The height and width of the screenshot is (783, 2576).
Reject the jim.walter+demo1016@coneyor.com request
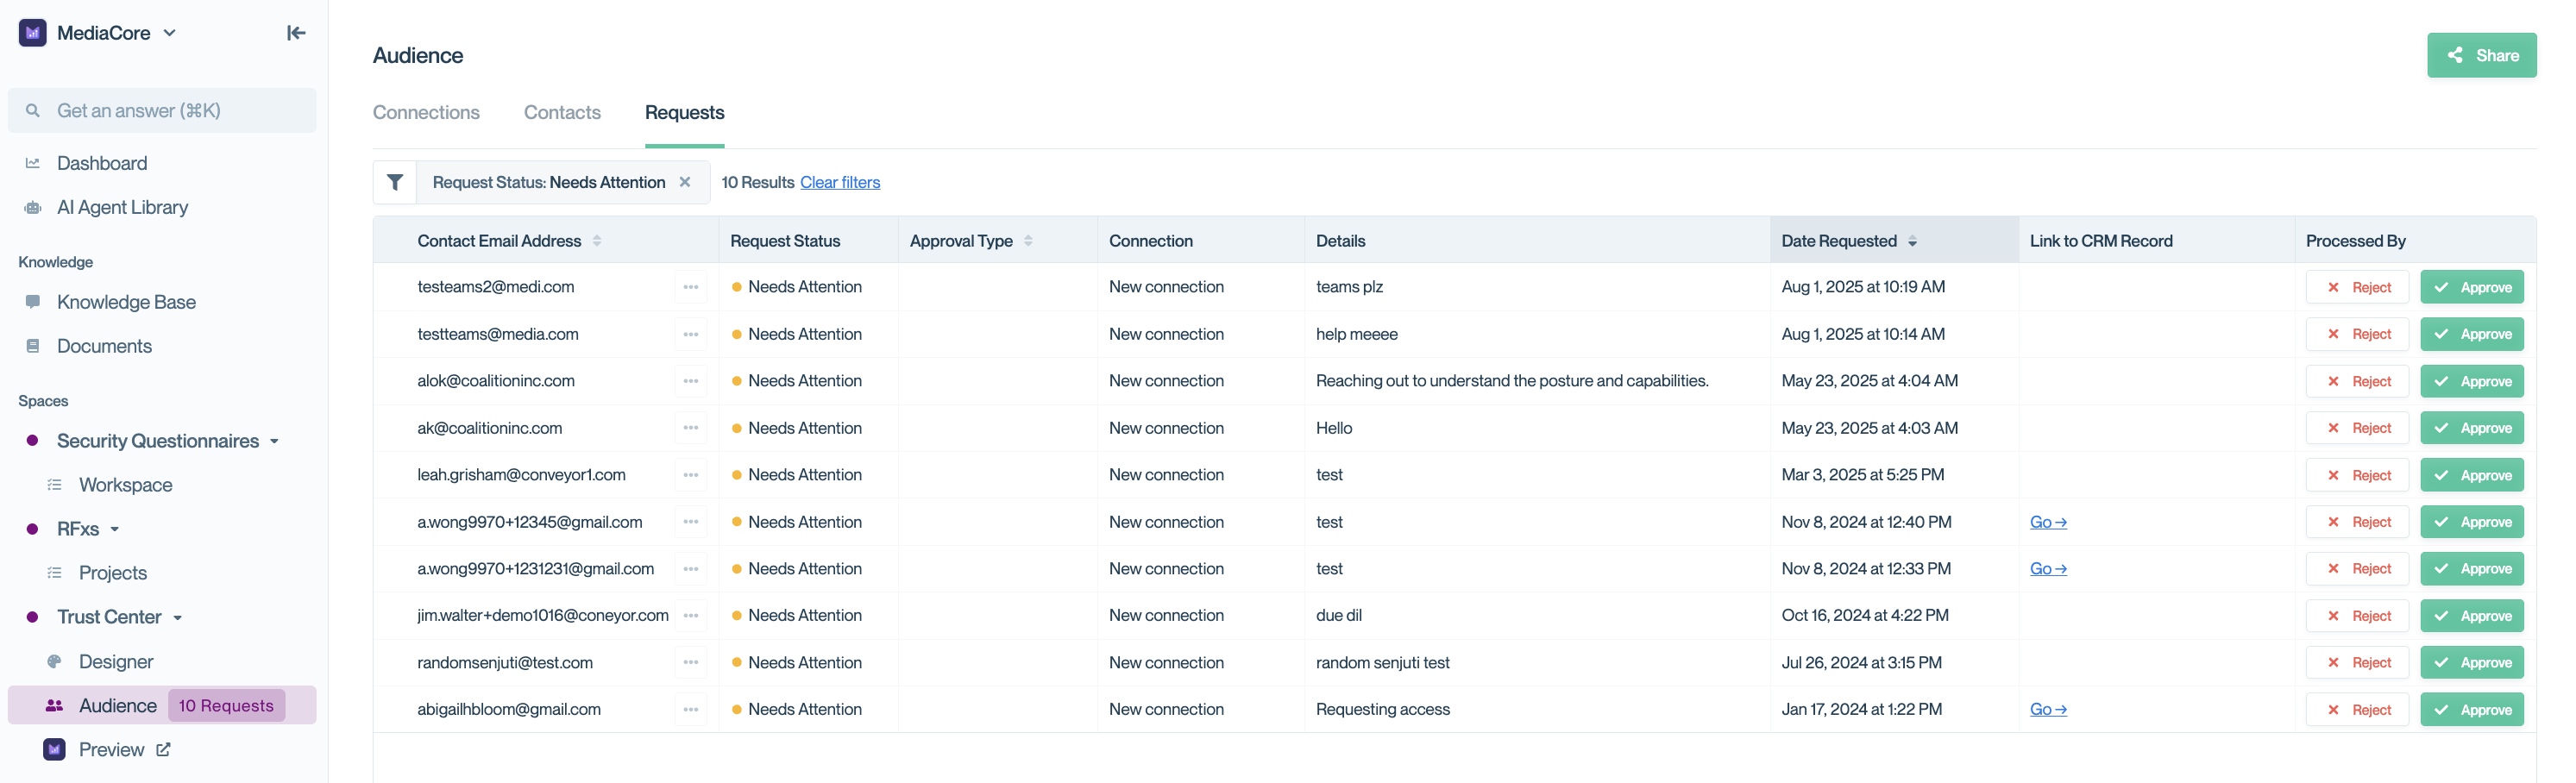point(2357,616)
